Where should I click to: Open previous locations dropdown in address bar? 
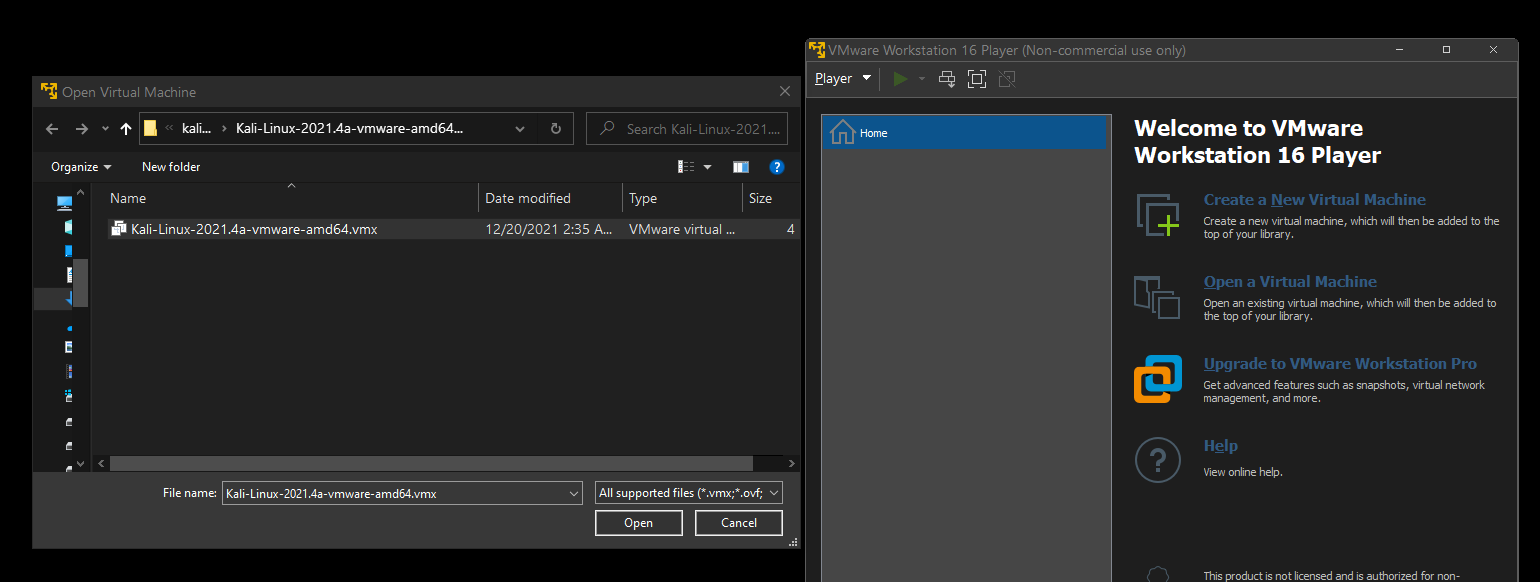[520, 129]
